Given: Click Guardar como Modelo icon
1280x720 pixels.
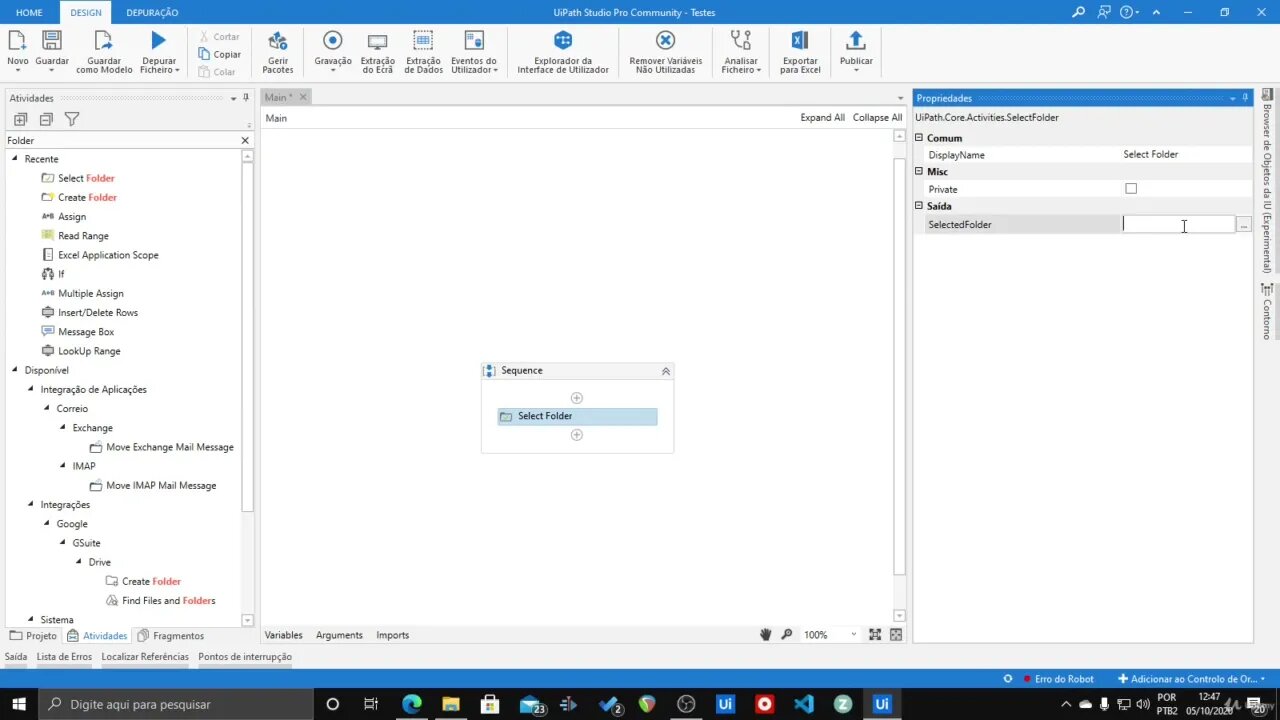Looking at the screenshot, I should 104,41.
